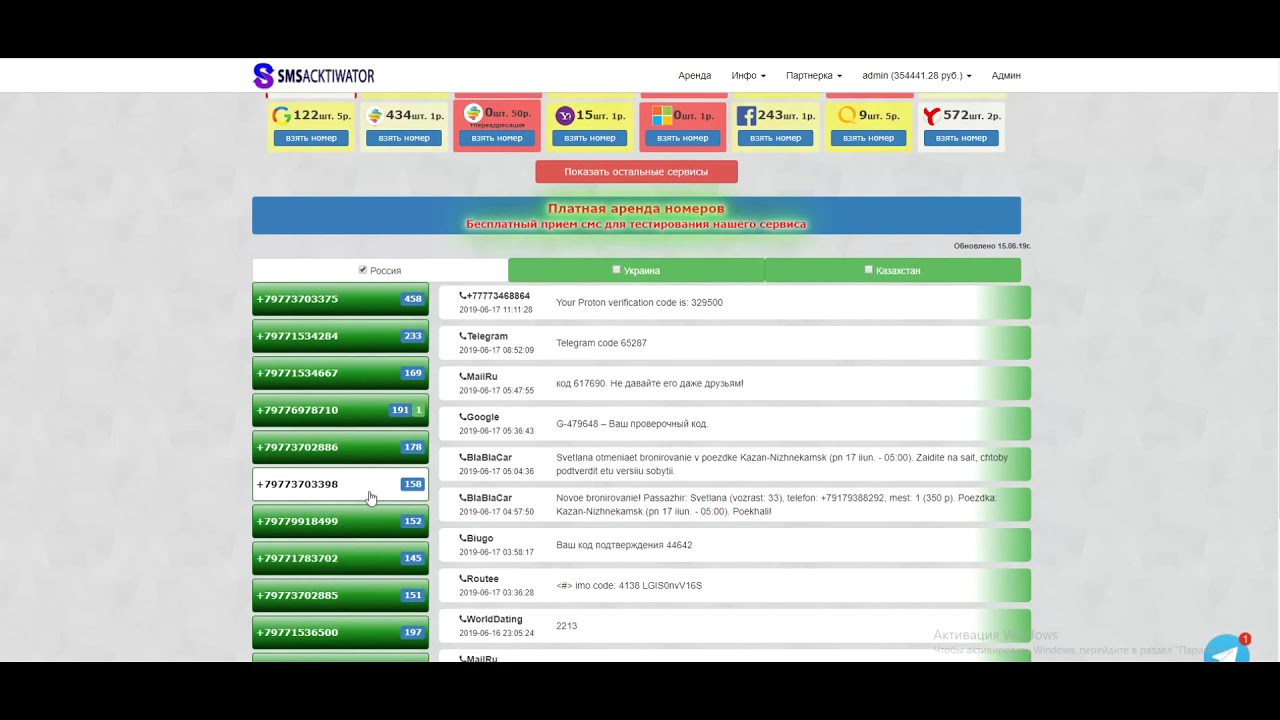Select number +79771534667
The image size is (1280, 720).
(x=340, y=373)
